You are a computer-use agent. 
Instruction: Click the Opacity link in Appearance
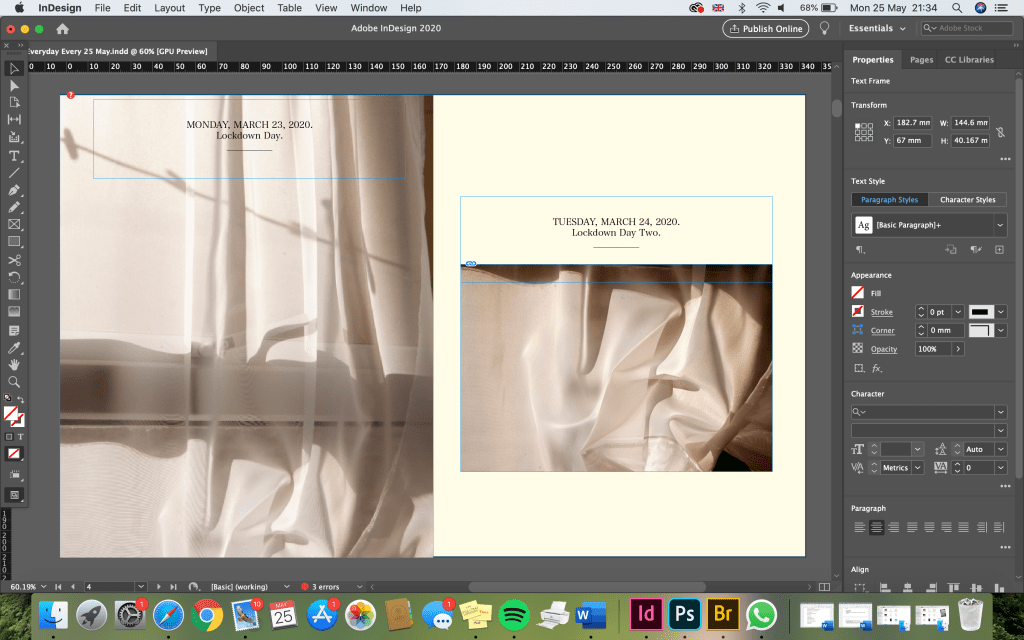coord(883,349)
